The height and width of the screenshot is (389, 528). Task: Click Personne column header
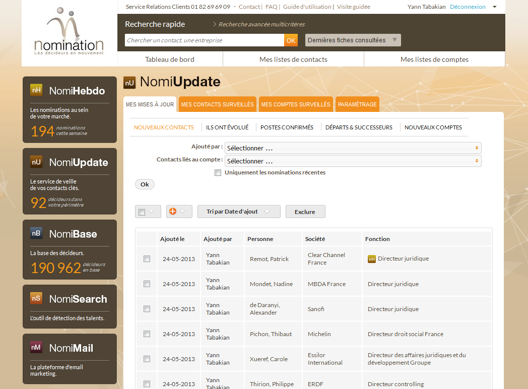click(260, 239)
